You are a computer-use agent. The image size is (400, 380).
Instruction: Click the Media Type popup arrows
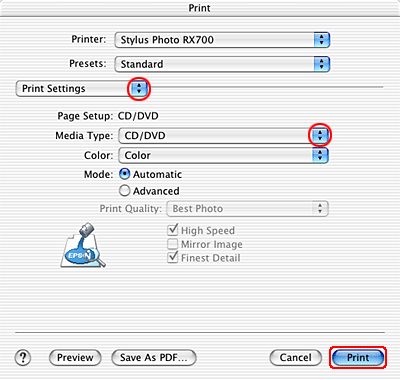coord(320,136)
